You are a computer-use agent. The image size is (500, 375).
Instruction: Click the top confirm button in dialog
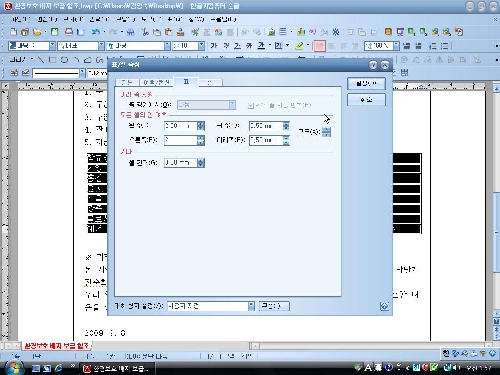click(366, 83)
